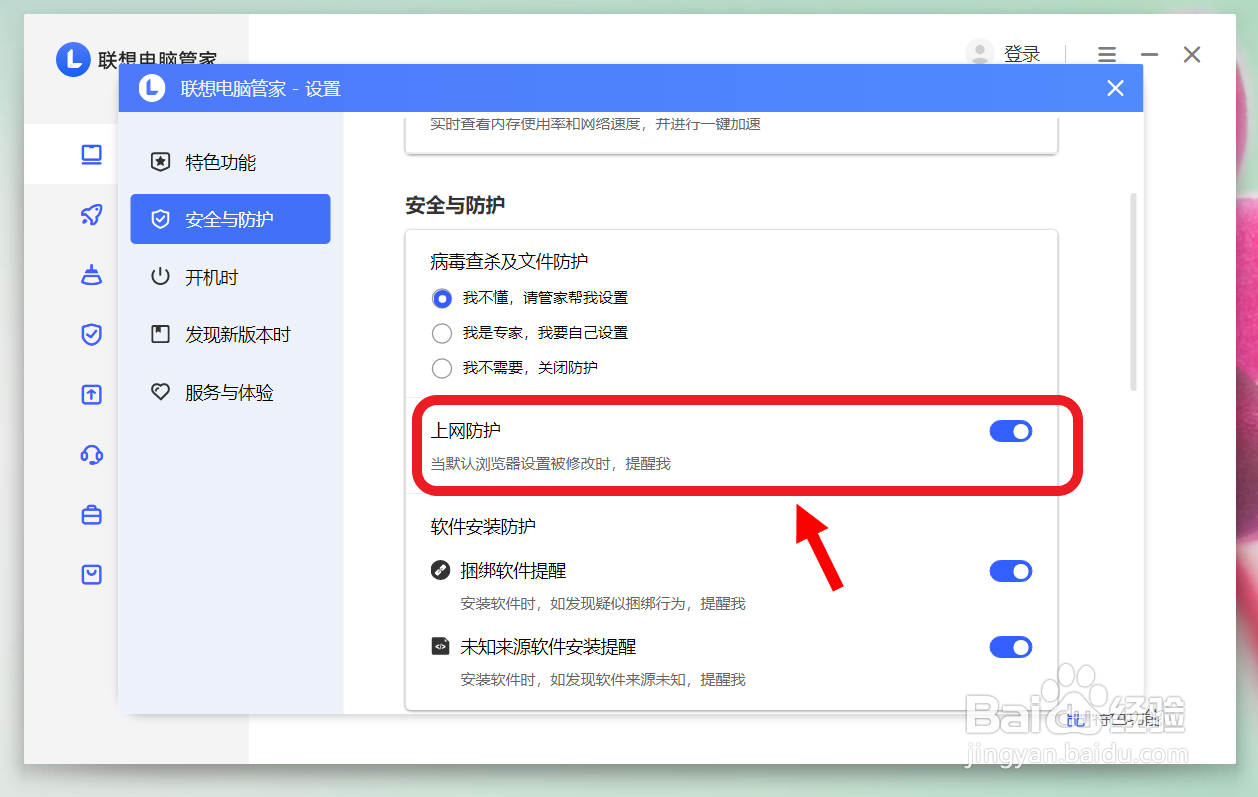Click the icon beside 发现新版本时
Screen dimensions: 1258x797
click(160, 334)
